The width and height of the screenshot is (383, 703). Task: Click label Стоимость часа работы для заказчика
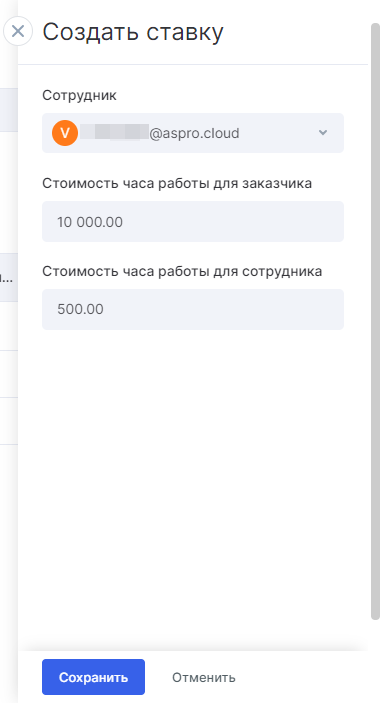[177, 183]
